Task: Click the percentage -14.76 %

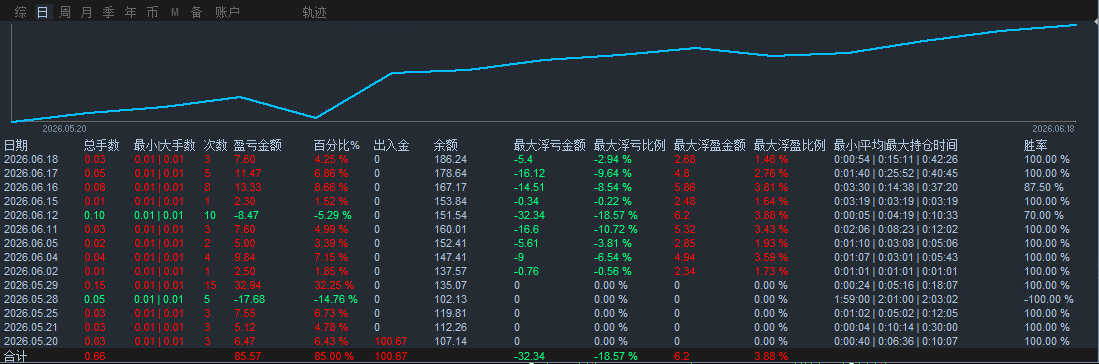Action: click(x=336, y=299)
